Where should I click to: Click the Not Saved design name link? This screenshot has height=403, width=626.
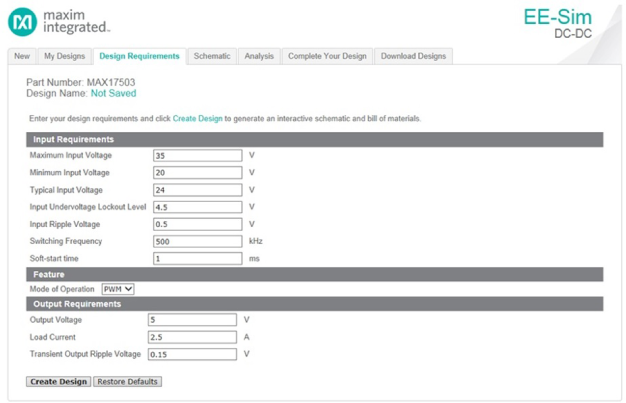[x=113, y=93]
